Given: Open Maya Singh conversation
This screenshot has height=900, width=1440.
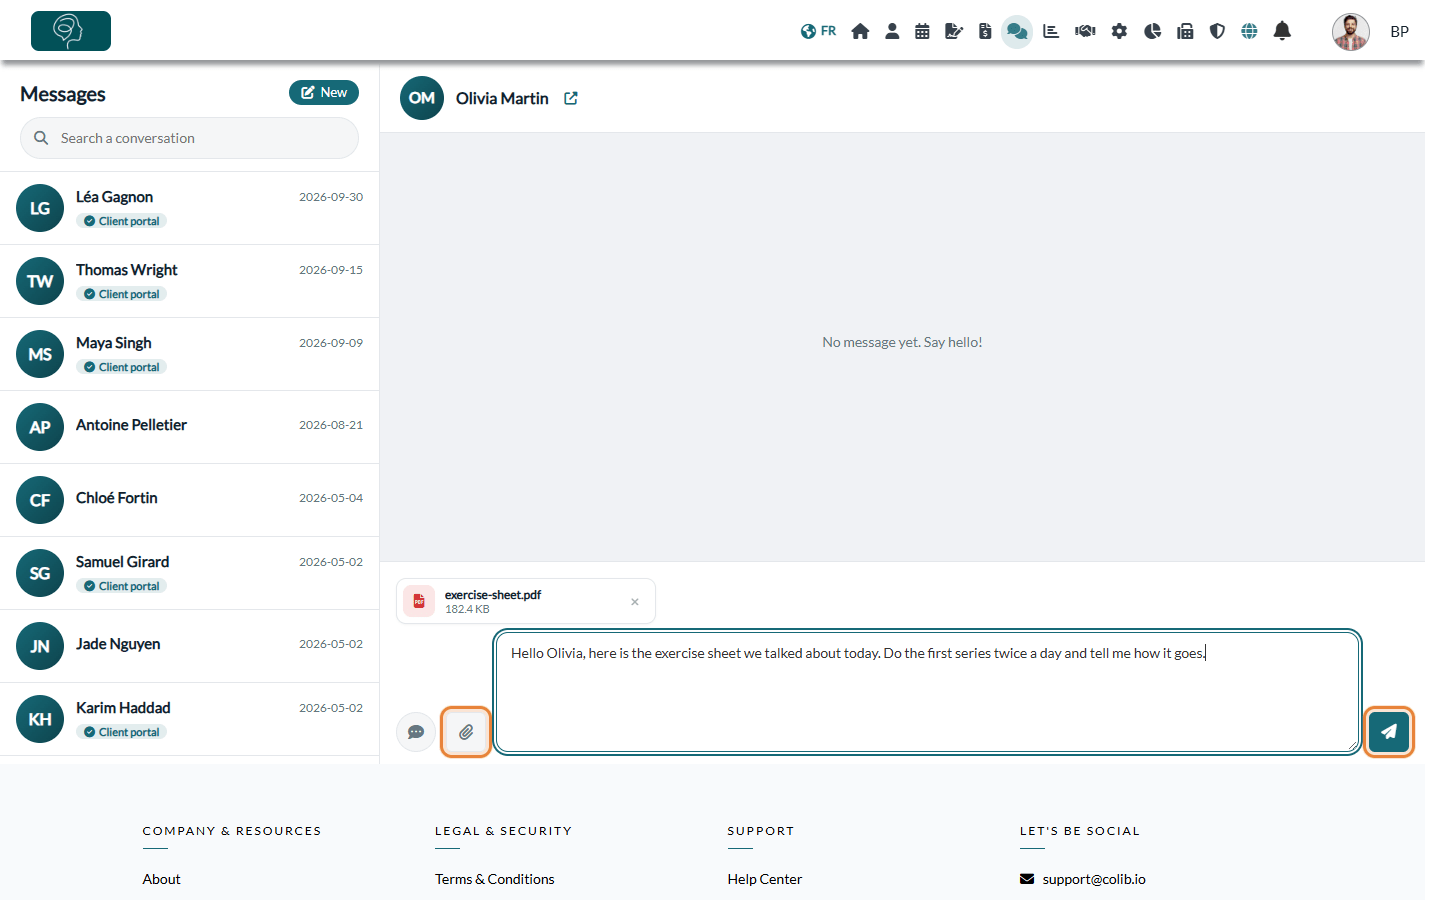Looking at the screenshot, I should (189, 354).
